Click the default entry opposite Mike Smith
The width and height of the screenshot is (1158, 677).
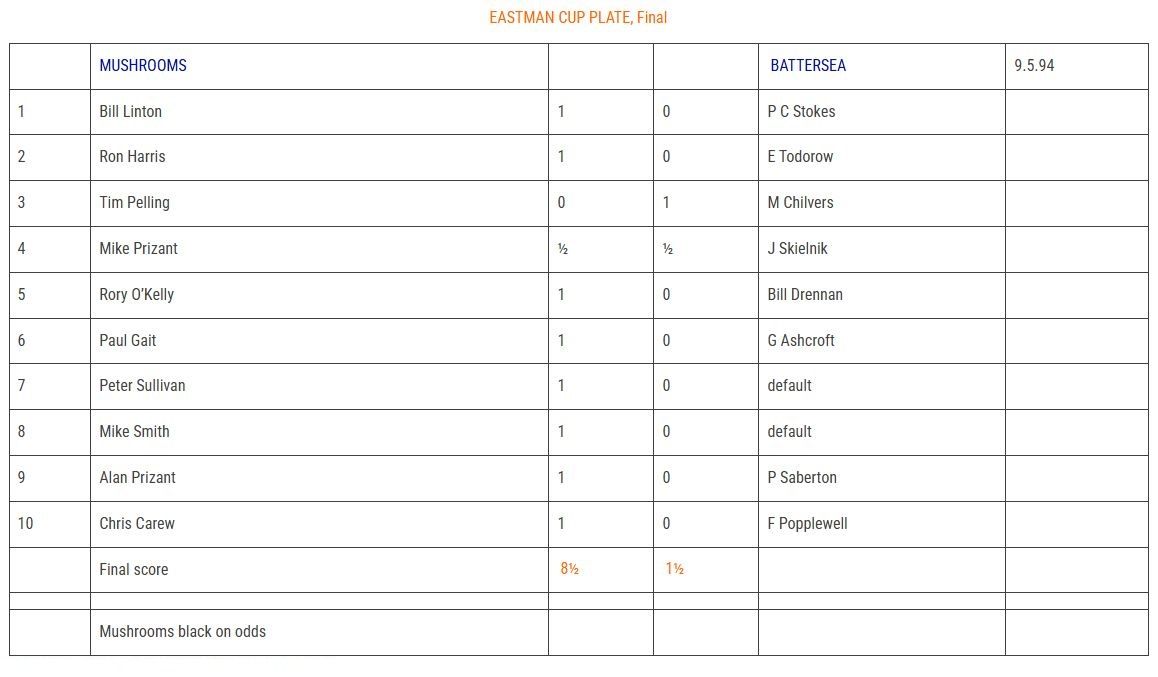tap(789, 431)
